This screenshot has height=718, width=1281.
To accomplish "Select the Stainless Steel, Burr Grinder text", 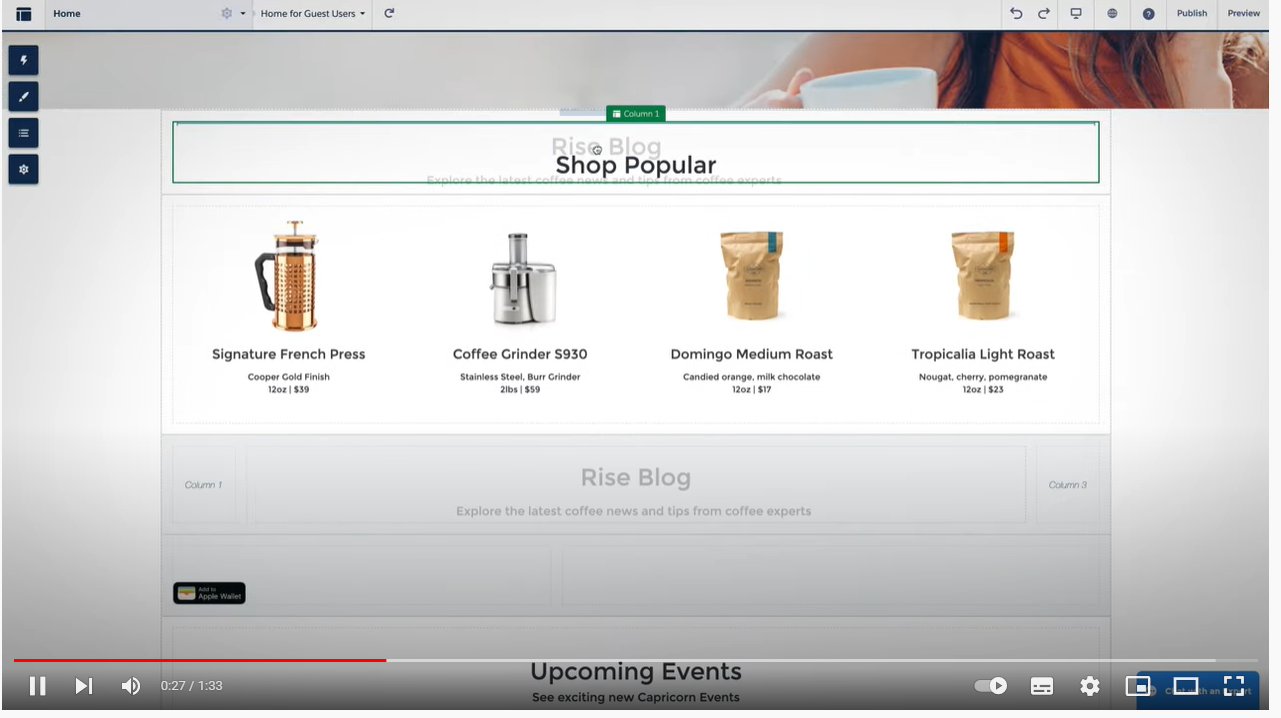I will tap(520, 377).
